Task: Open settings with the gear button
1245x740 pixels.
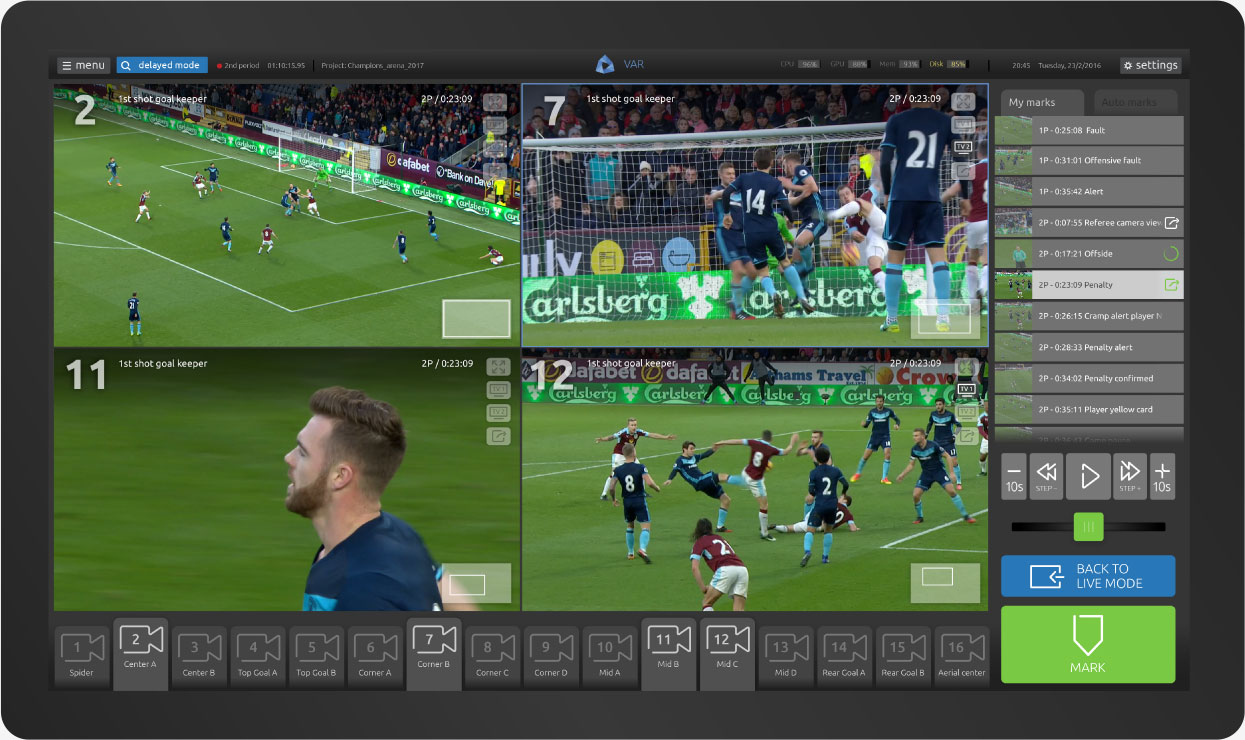Action: (x=1150, y=65)
